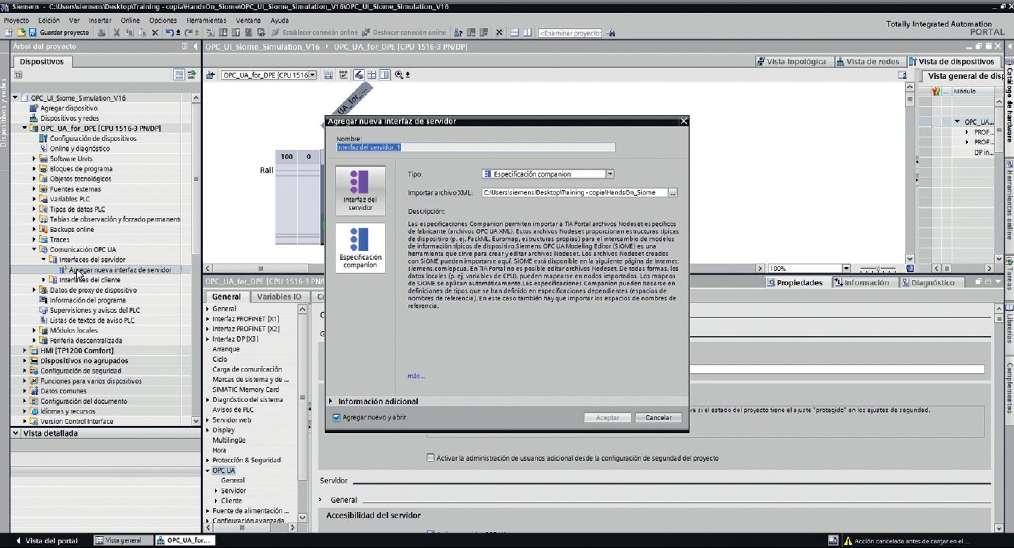Expand Bloques de programa tree node

click(x=34, y=169)
